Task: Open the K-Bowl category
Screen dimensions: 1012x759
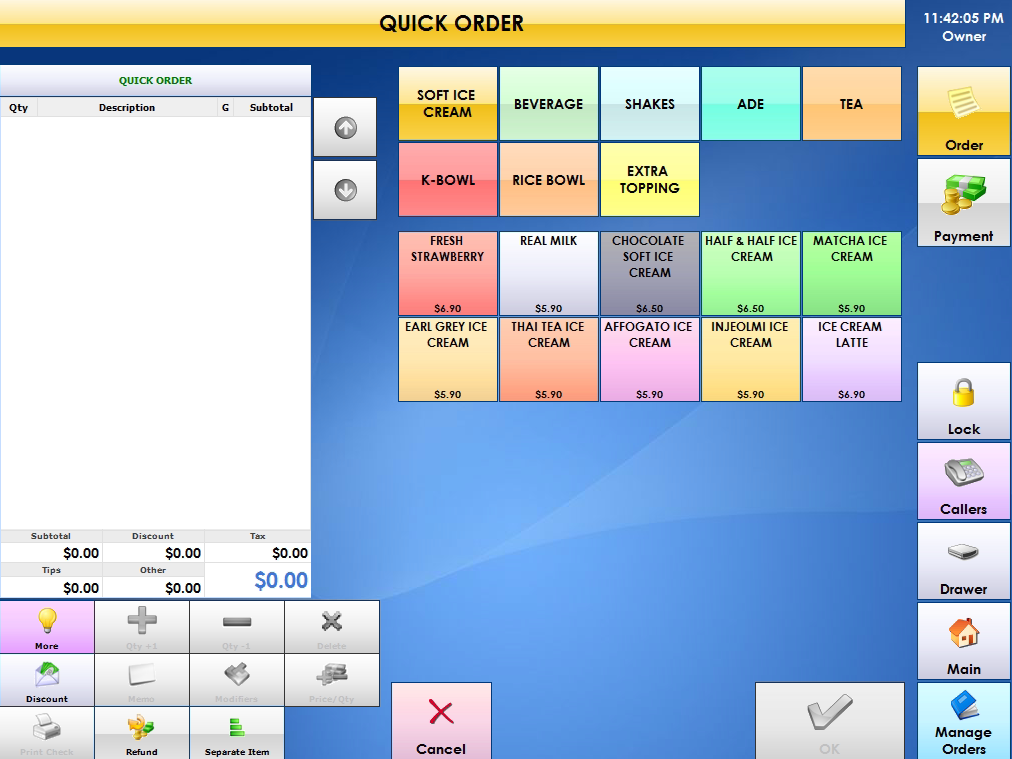Action: point(447,180)
